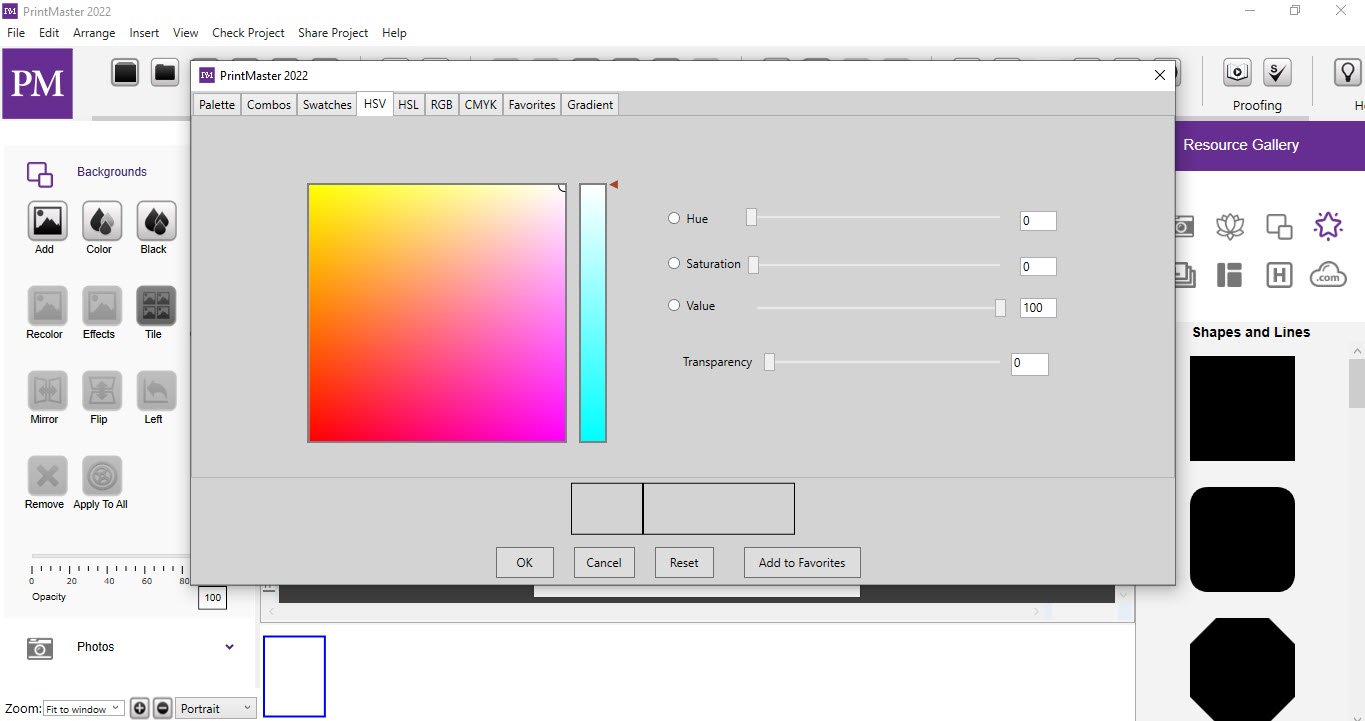Click the Add background icon
This screenshot has width=1365, height=721.
(47, 221)
